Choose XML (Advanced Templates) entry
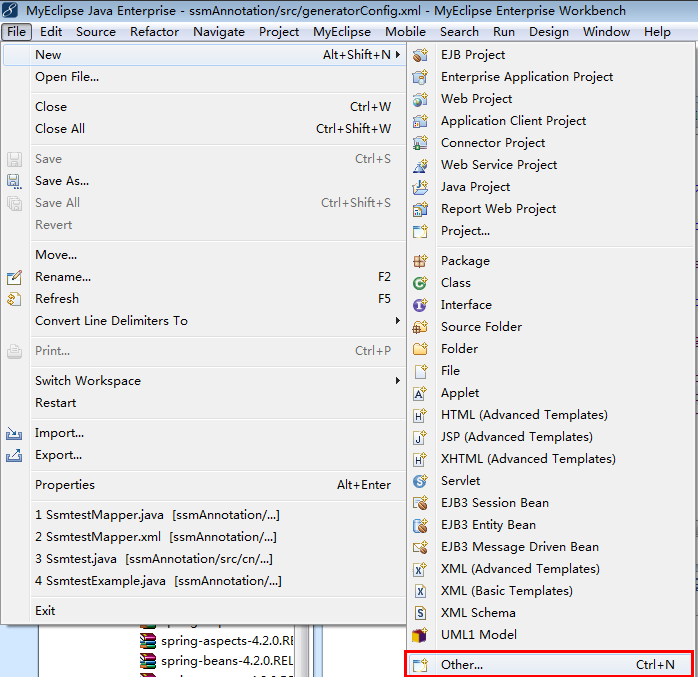The image size is (698, 677). (551, 569)
